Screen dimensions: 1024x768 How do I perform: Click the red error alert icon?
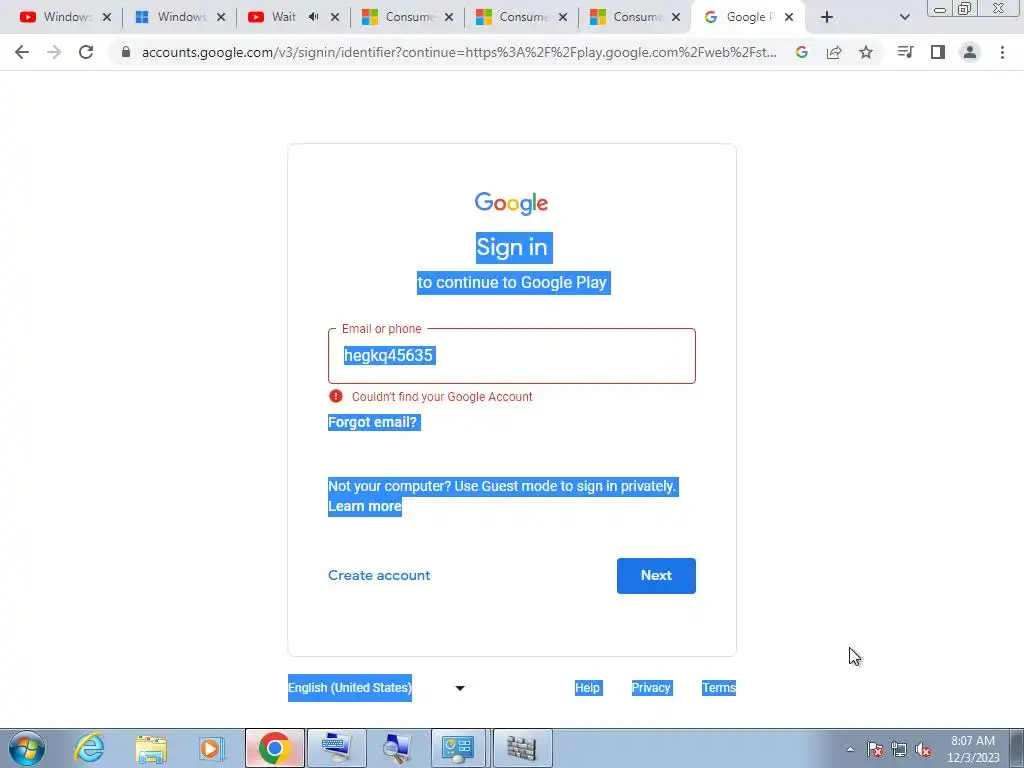[x=336, y=396]
